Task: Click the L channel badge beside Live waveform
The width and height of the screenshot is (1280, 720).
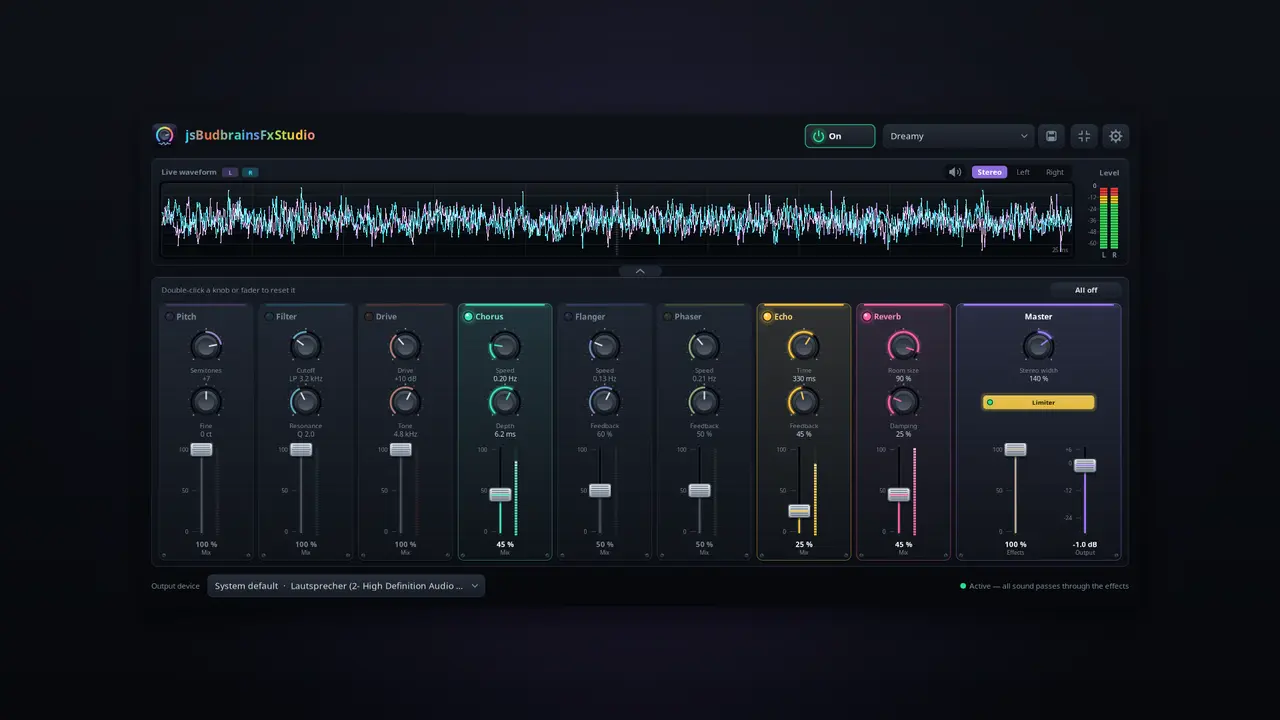Action: pos(230,172)
